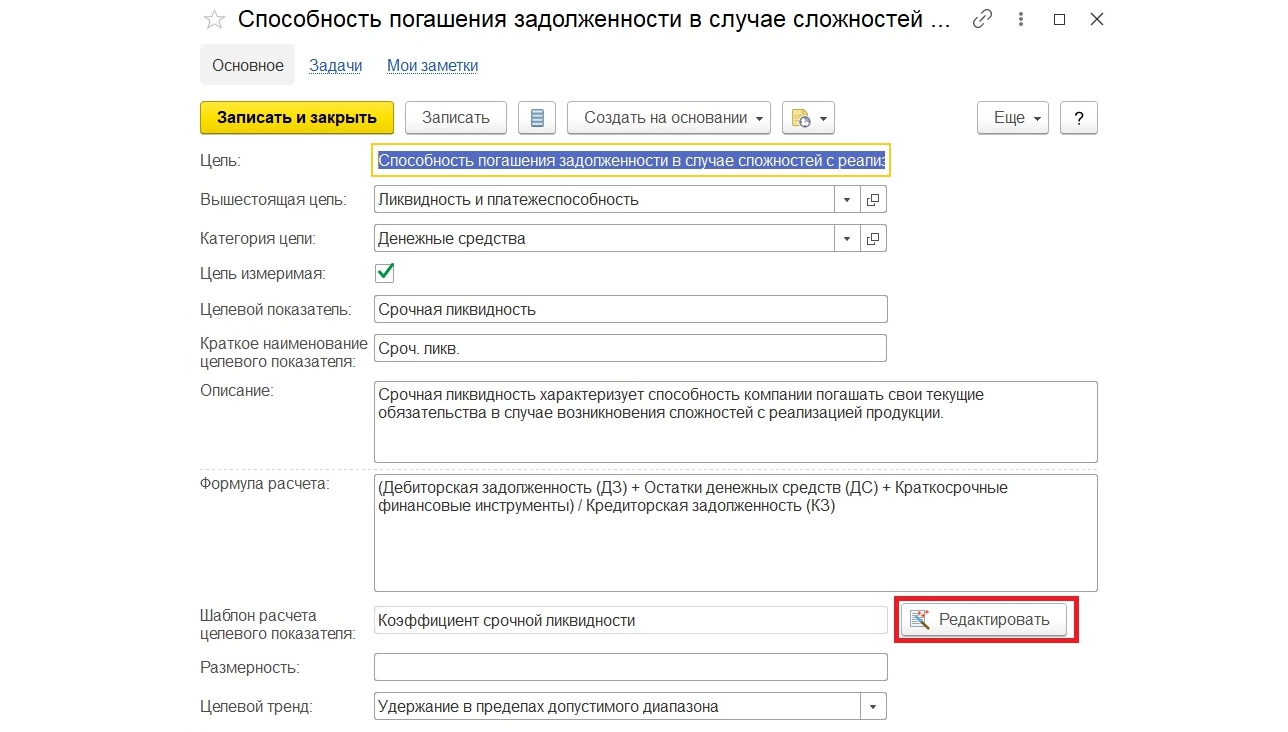Copy link to this object via chain icon
Image resolution: width=1288 pixels, height=732 pixels.
pyautogui.click(x=983, y=19)
